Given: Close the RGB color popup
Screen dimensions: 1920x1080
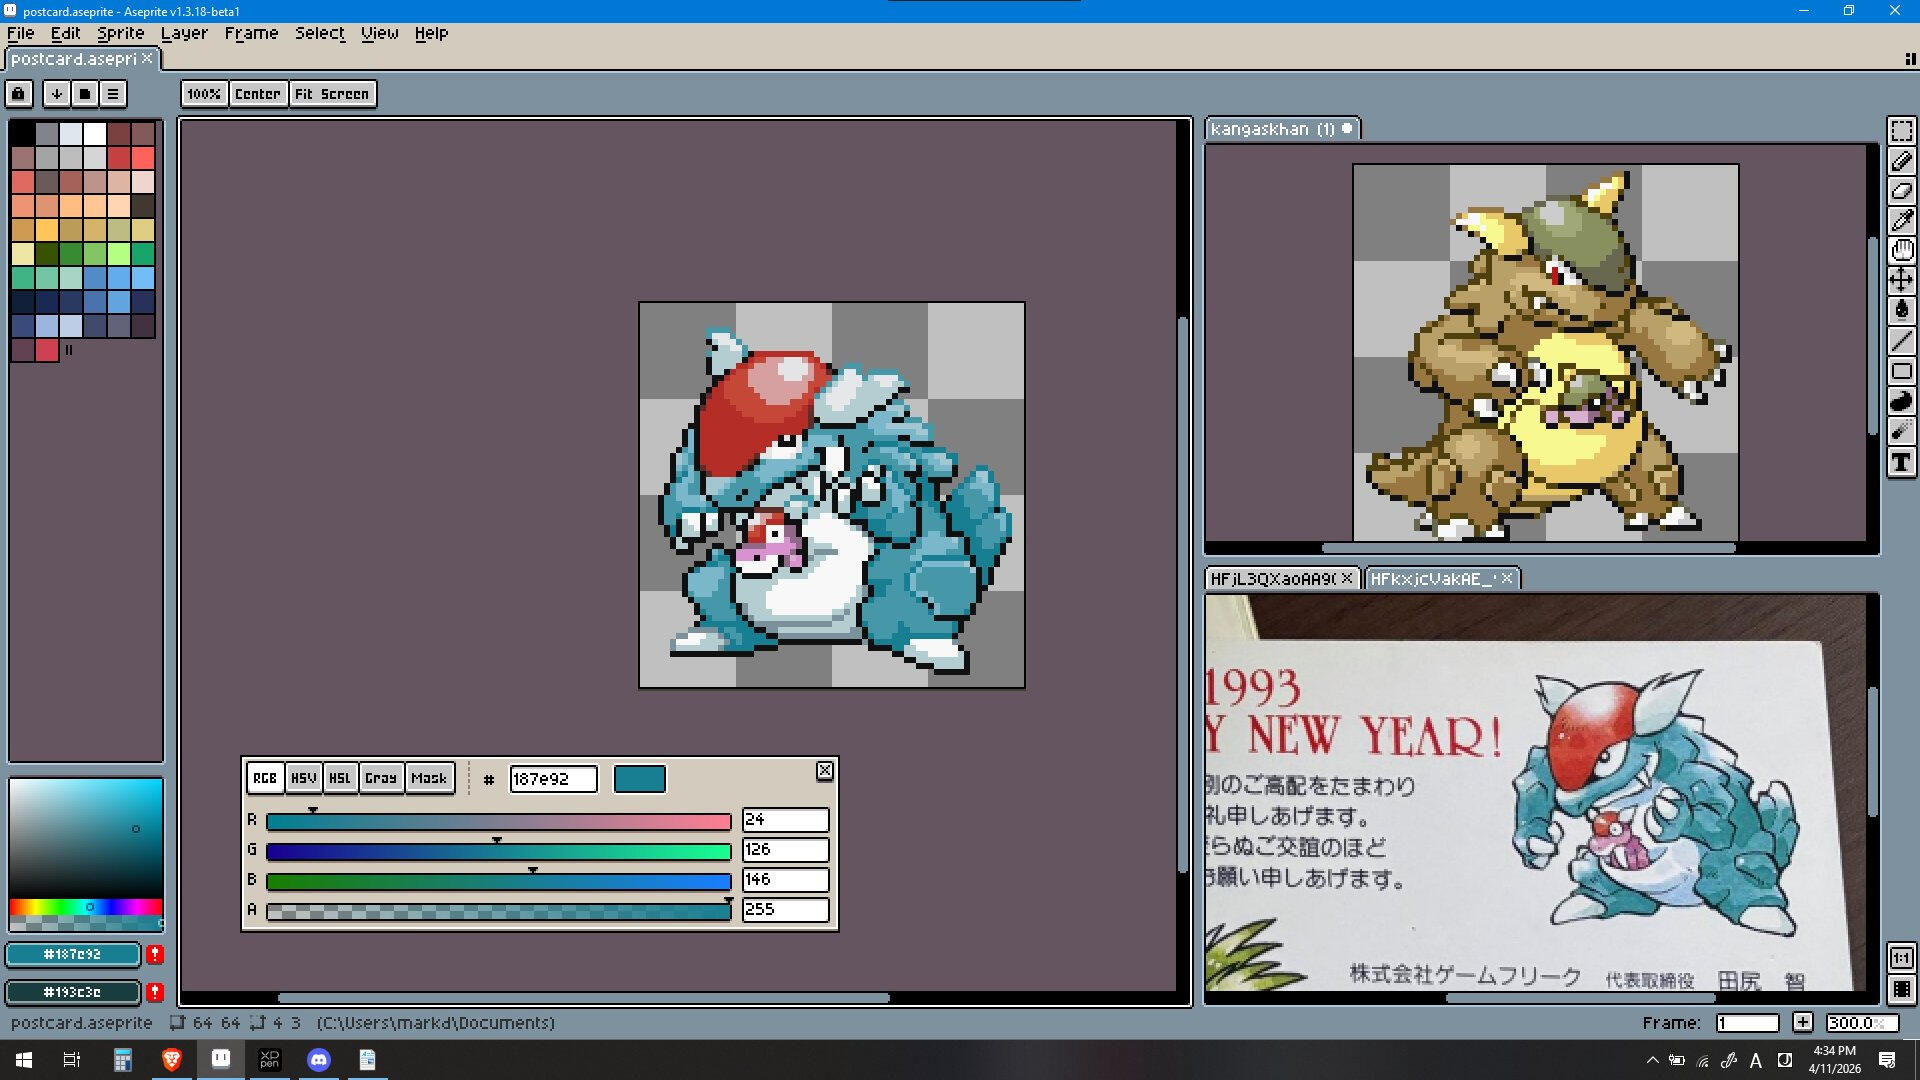Looking at the screenshot, I should pyautogui.click(x=824, y=771).
